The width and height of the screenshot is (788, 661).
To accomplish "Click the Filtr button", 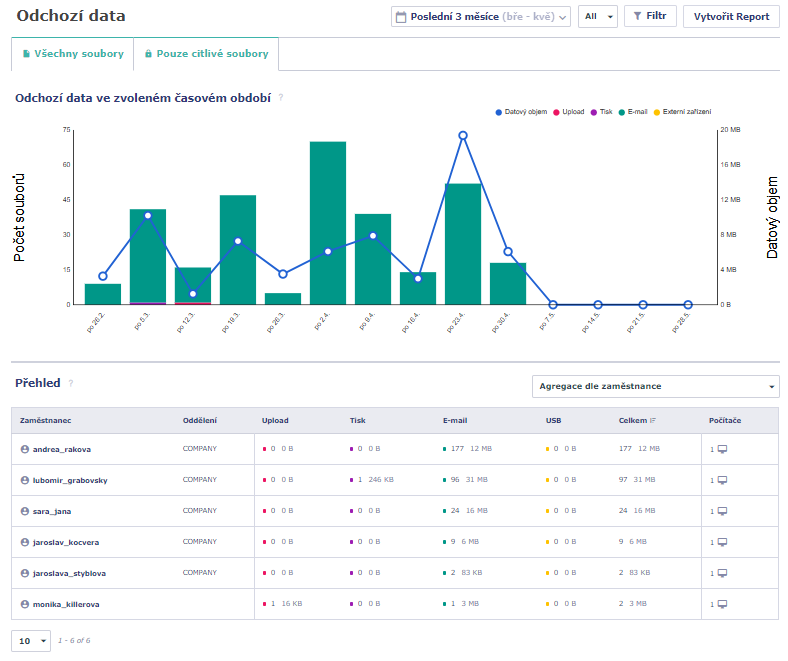I will click(650, 16).
